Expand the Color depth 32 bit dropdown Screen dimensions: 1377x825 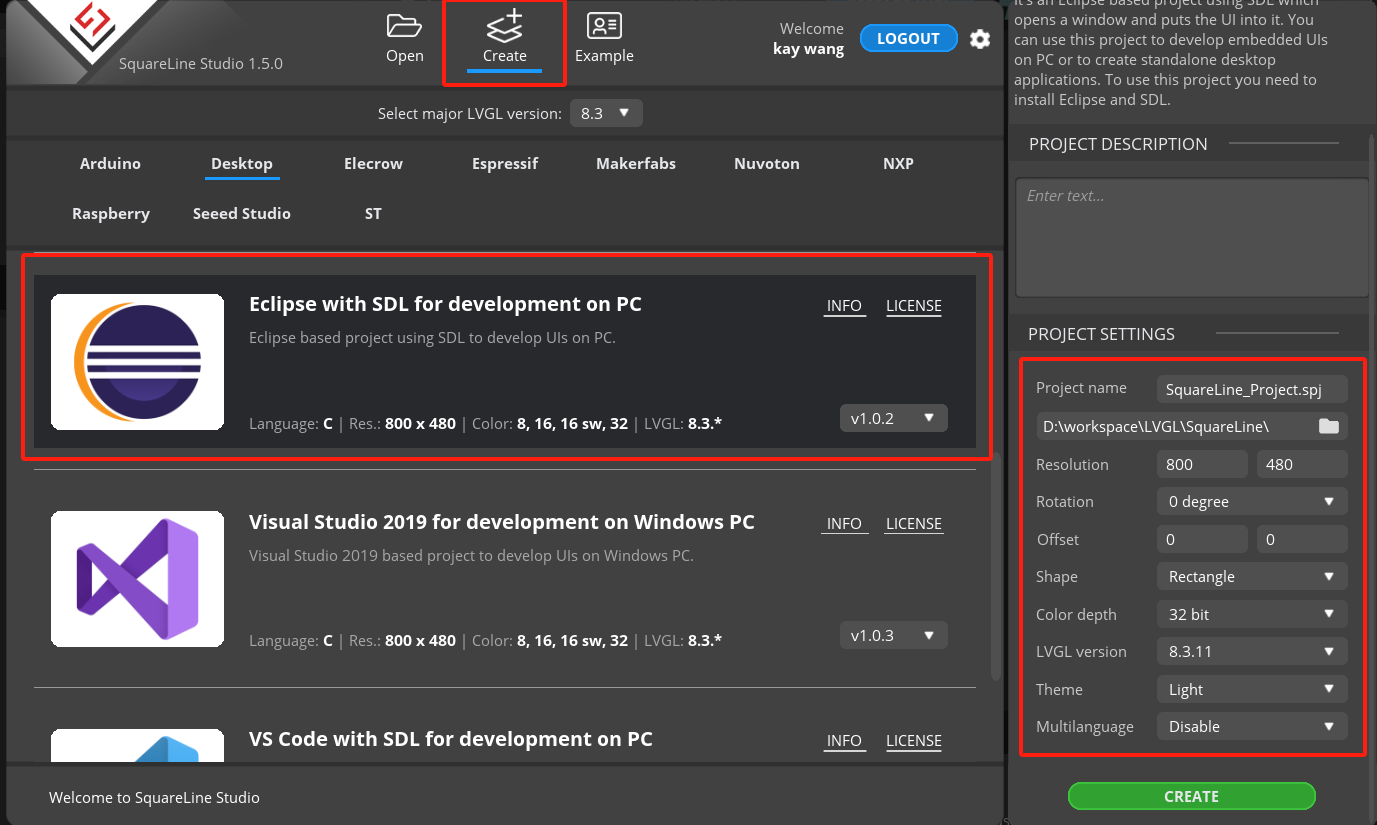coord(1252,614)
